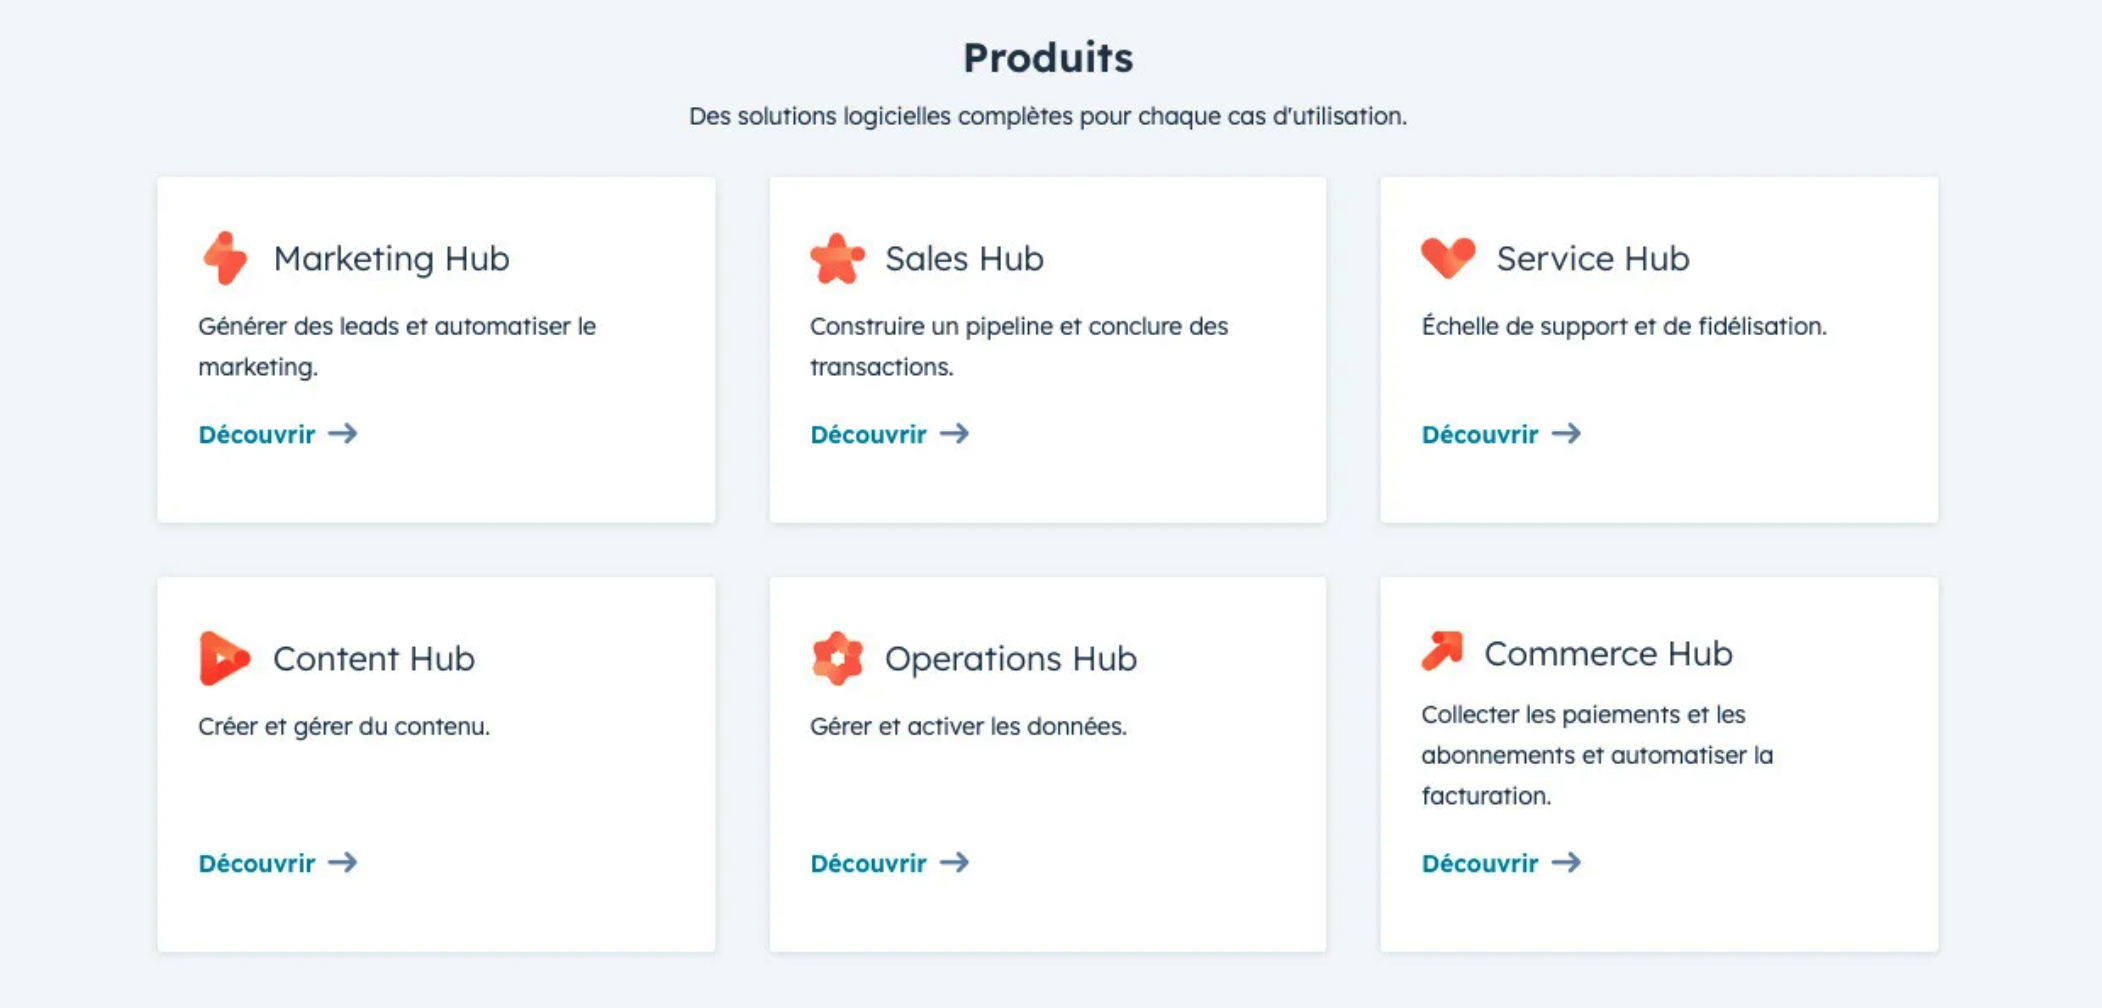Click the arrow beside Service Hub Découvrir

pos(1566,433)
